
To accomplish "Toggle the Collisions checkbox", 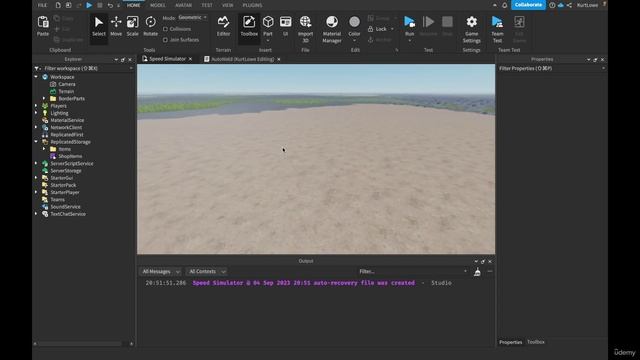I will pos(165,29).
